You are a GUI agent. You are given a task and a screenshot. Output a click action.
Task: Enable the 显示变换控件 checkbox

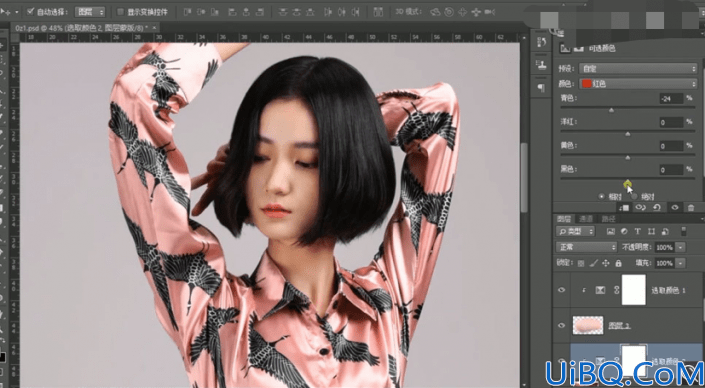[x=120, y=12]
